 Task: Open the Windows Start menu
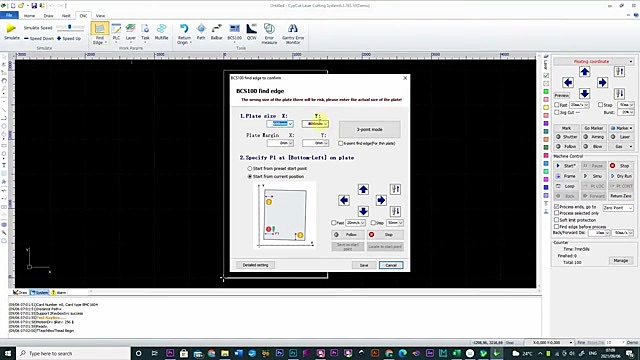(x=8, y=353)
